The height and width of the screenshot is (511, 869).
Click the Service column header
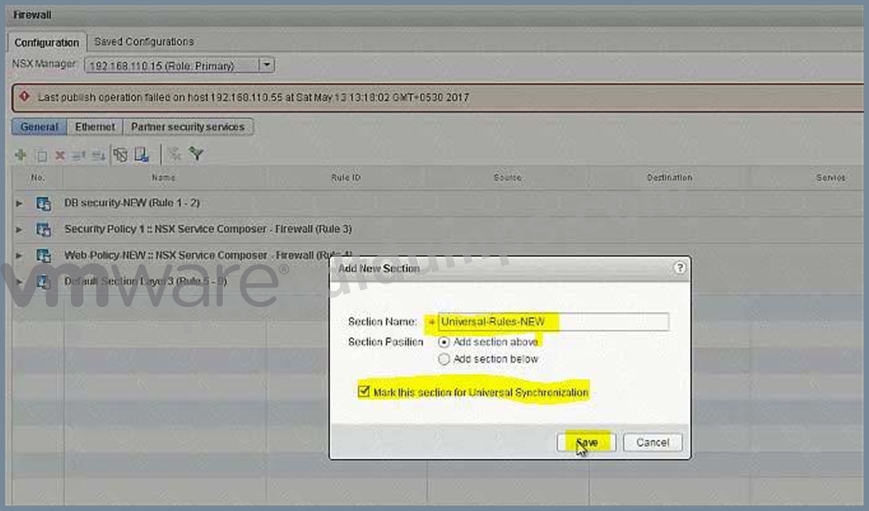830,177
